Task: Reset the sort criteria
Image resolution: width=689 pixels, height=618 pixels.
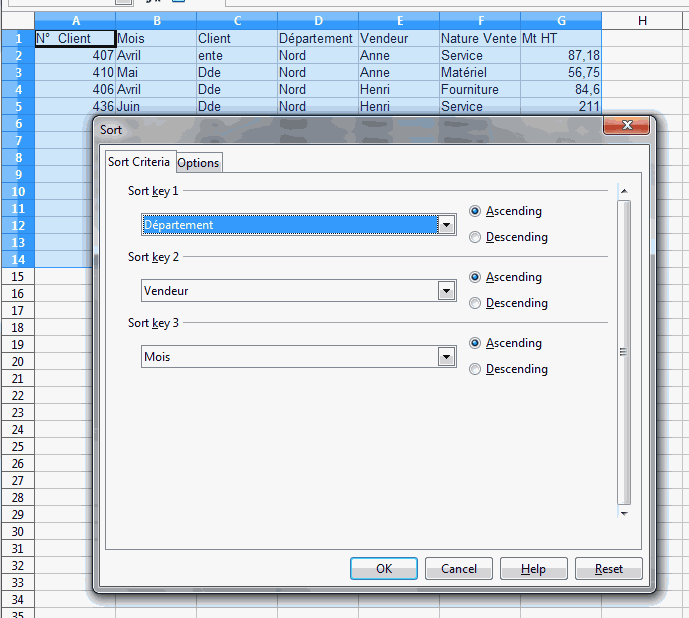Action: click(x=608, y=568)
